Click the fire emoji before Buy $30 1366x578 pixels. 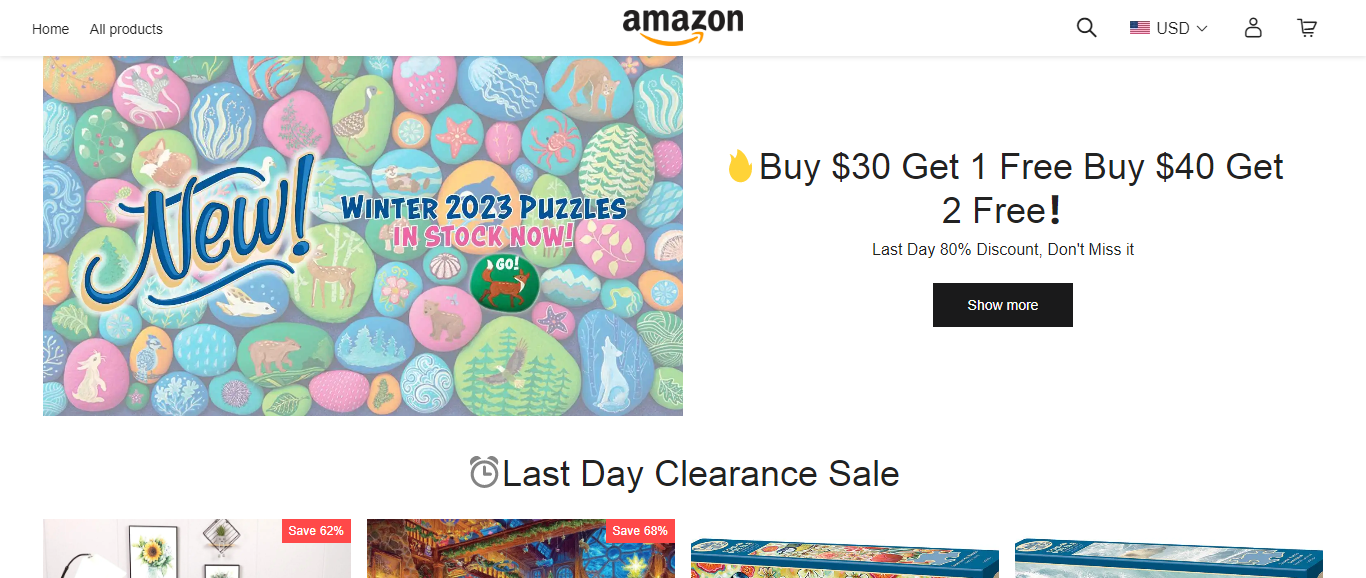click(x=740, y=166)
